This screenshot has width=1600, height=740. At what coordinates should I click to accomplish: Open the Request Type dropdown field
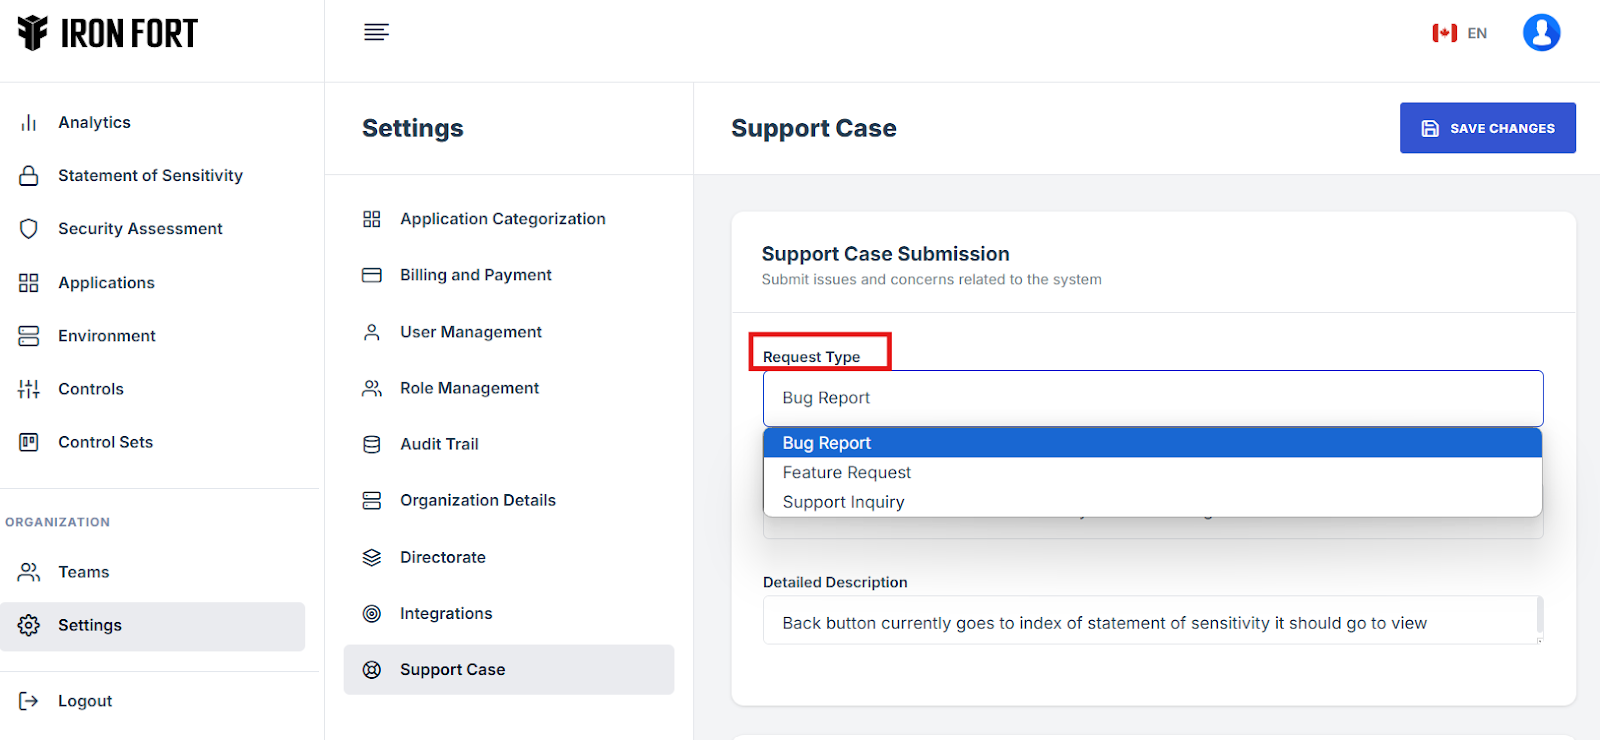point(1152,398)
